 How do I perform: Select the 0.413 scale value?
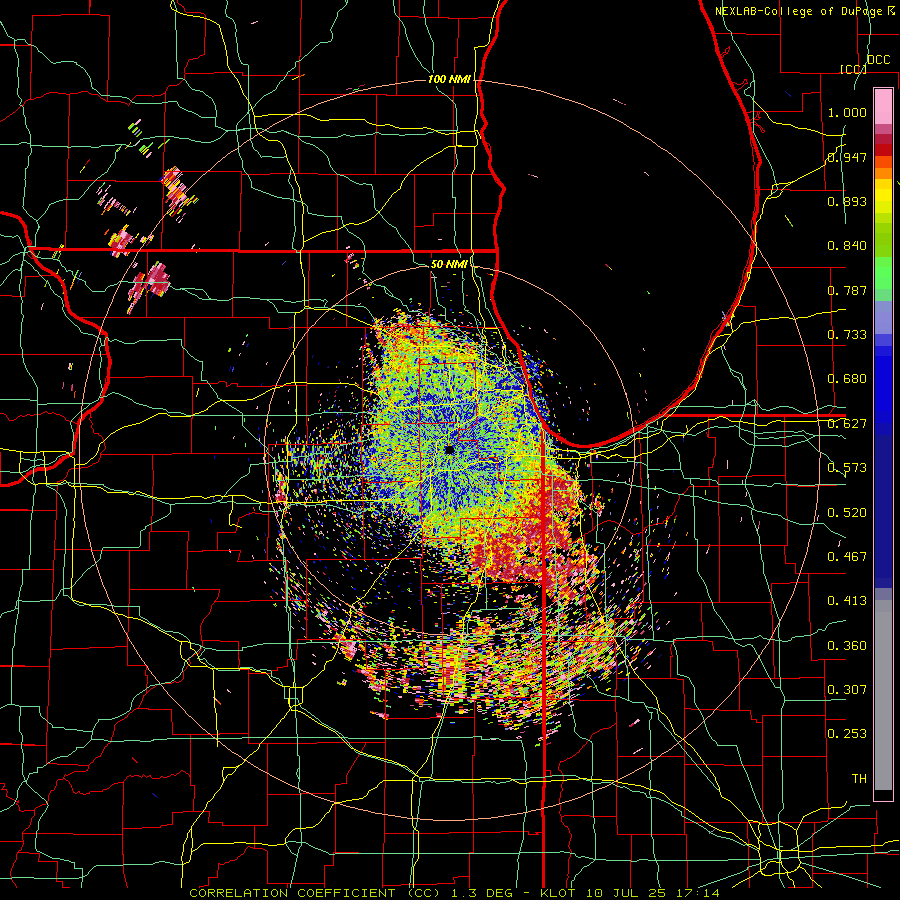(847, 601)
